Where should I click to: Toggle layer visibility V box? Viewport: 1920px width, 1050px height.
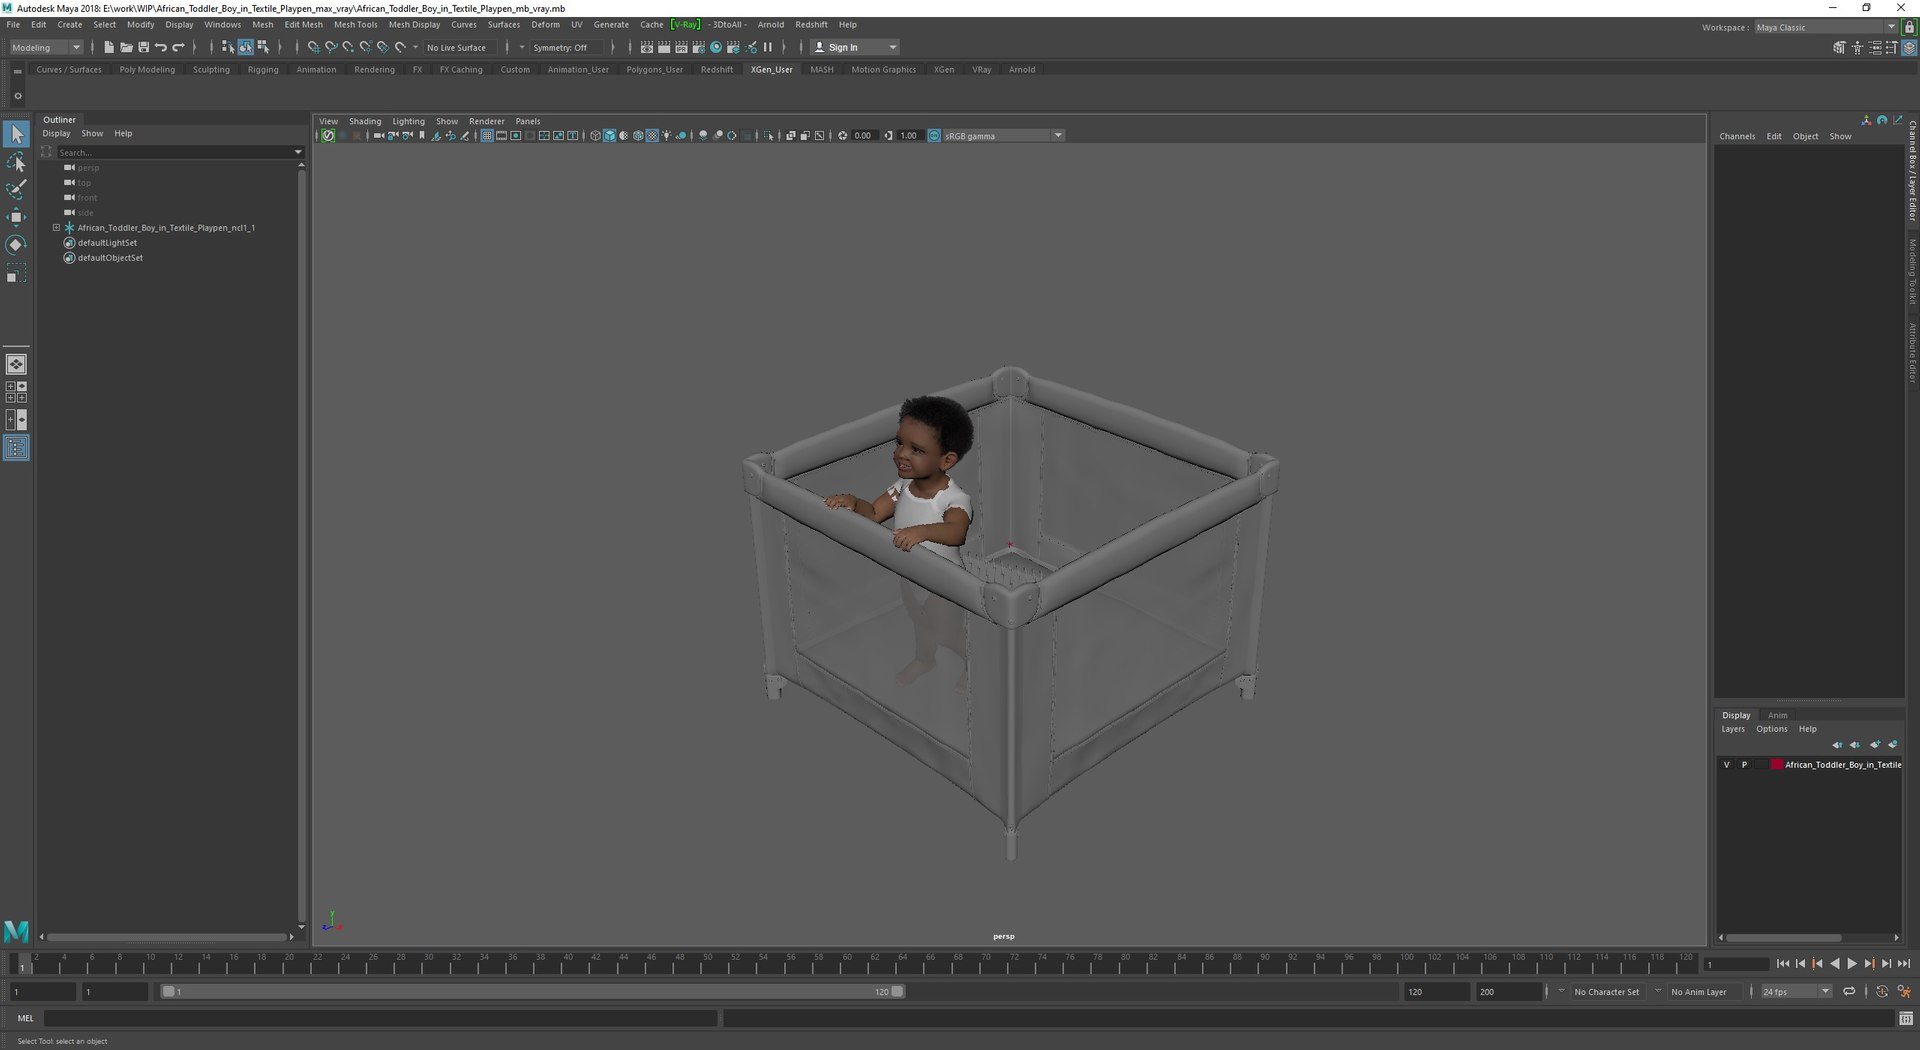pyautogui.click(x=1726, y=765)
